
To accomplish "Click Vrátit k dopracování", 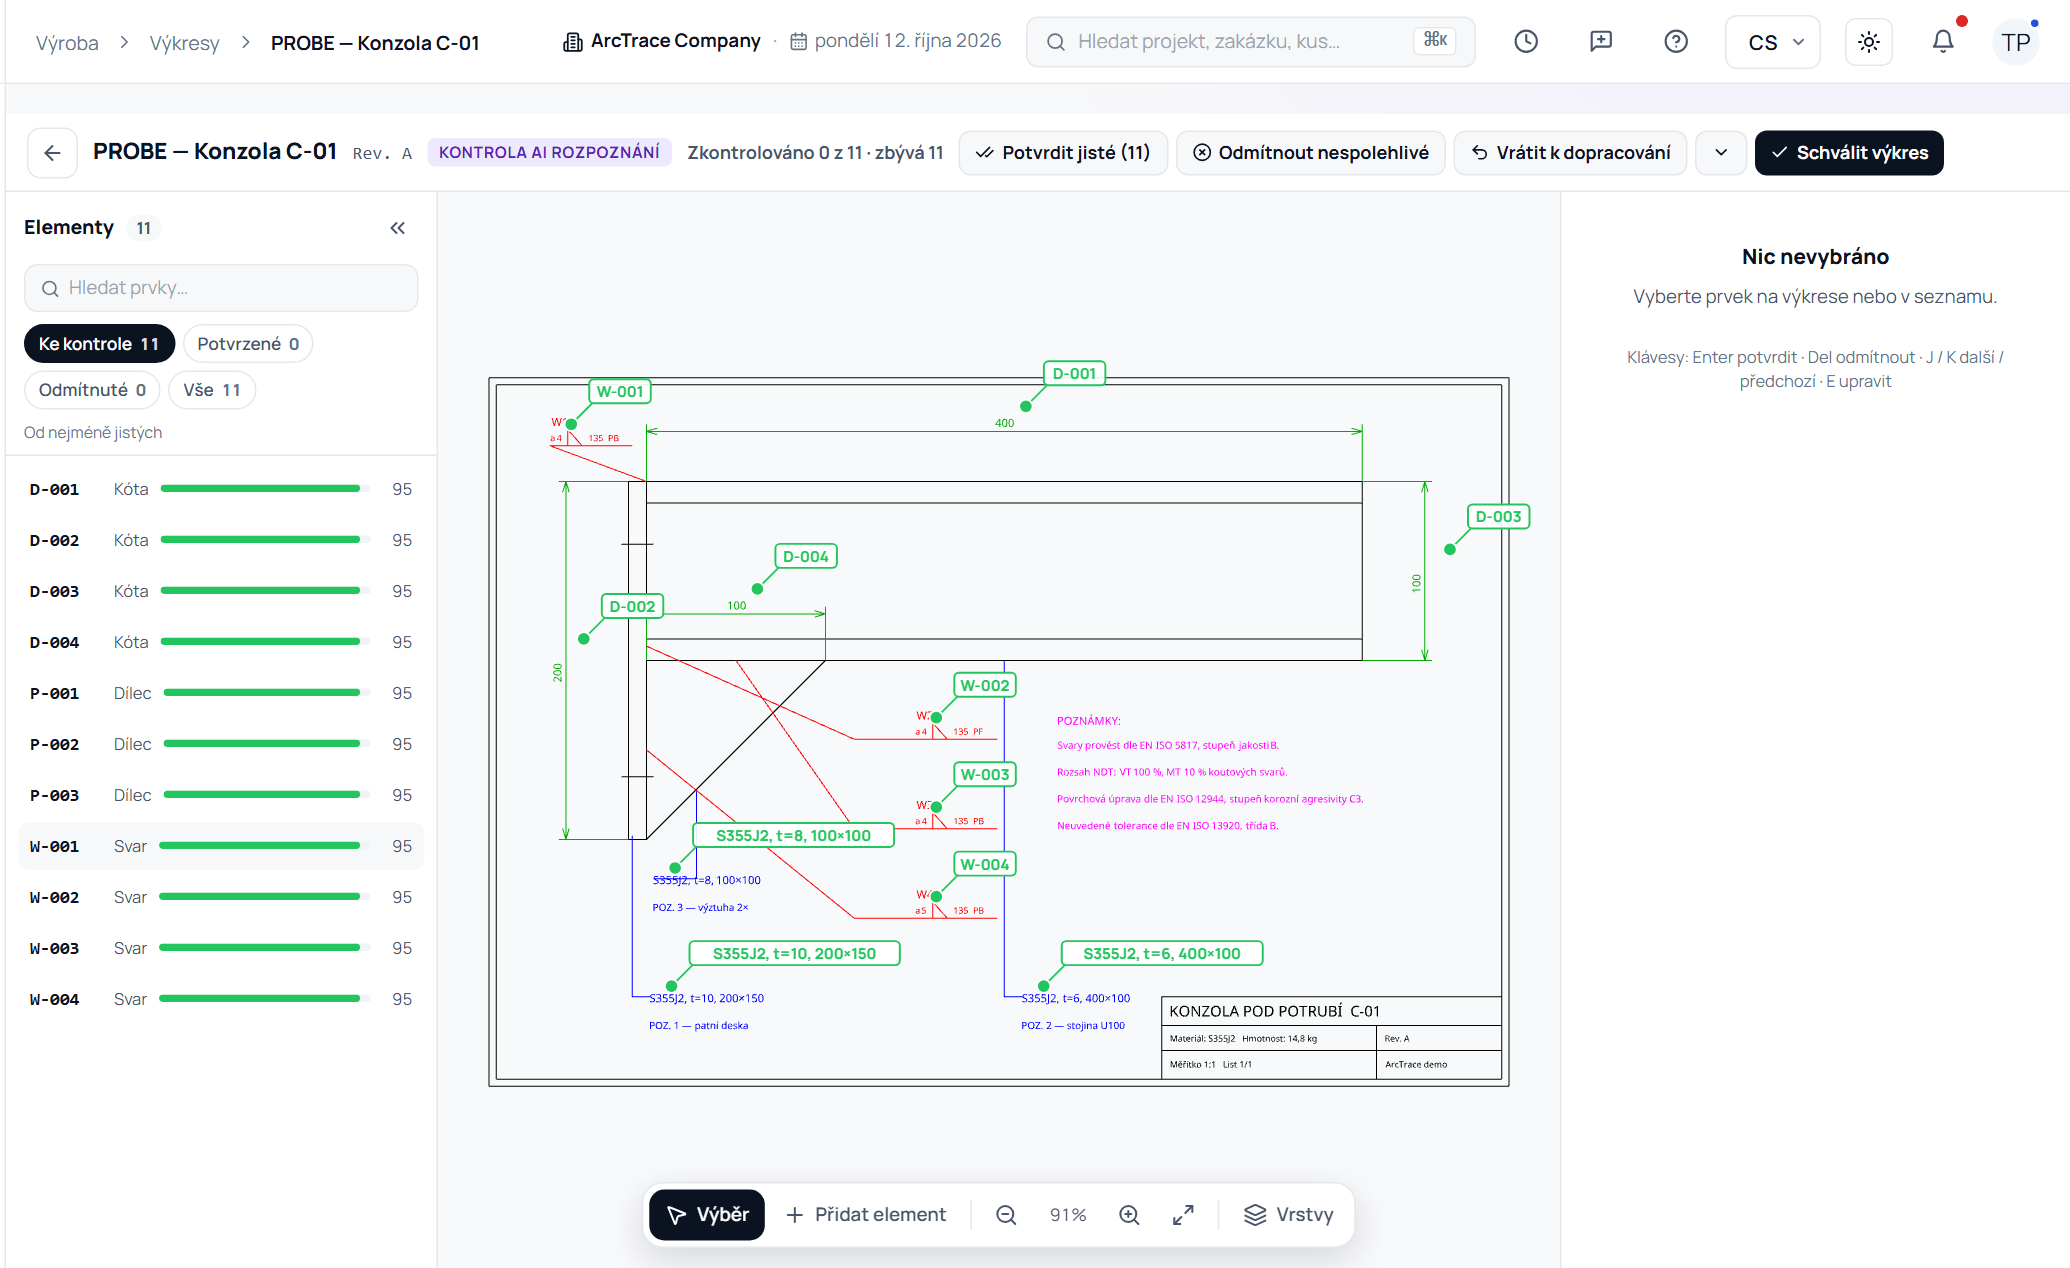I will pyautogui.click(x=1570, y=153).
